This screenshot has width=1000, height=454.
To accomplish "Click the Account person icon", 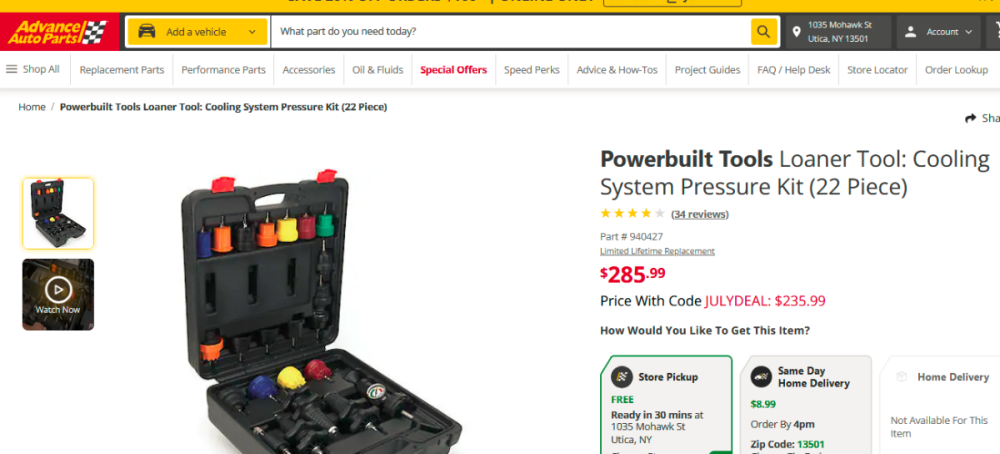I will [910, 32].
